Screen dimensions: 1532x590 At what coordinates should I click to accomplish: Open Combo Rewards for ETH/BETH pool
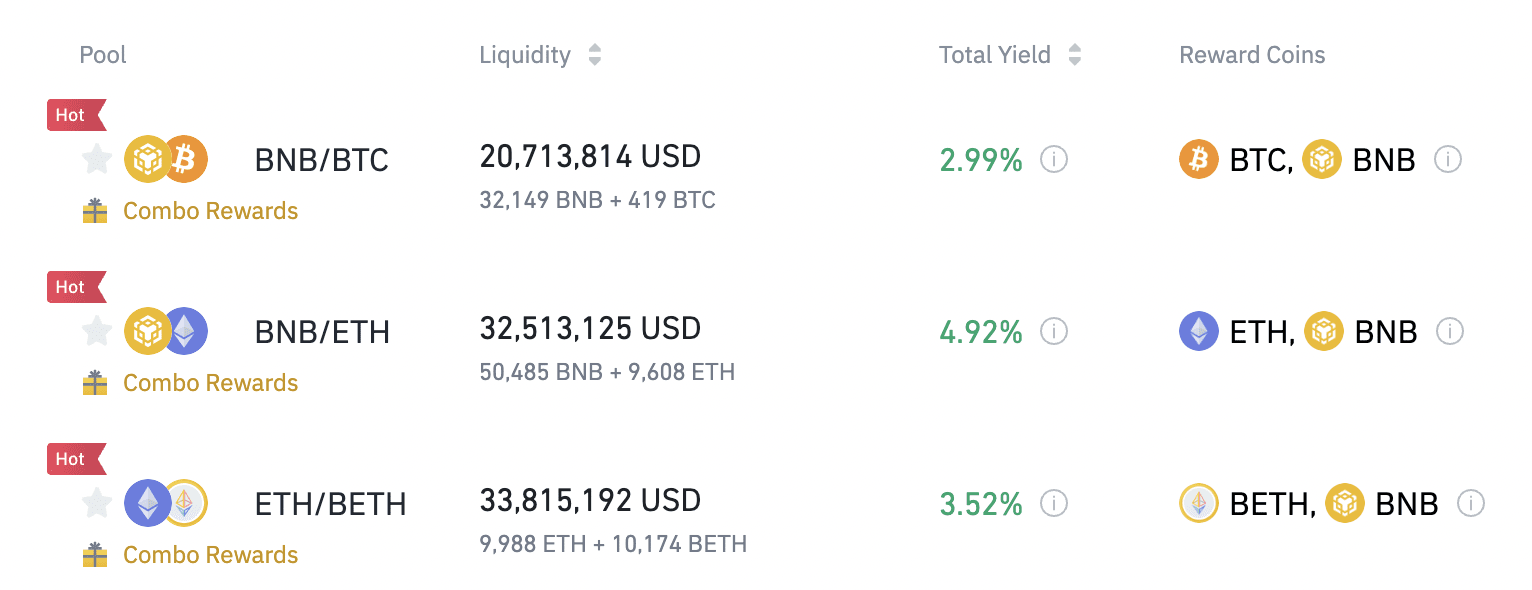[190, 555]
